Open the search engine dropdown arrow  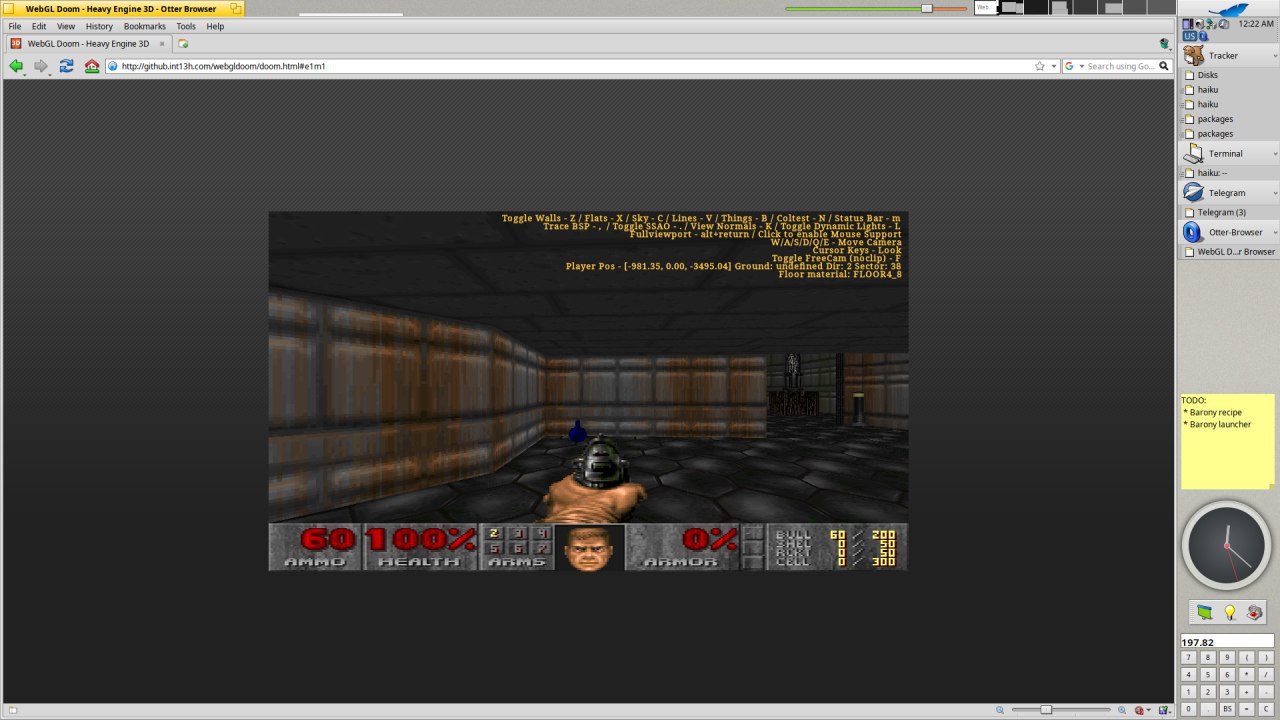(1081, 67)
